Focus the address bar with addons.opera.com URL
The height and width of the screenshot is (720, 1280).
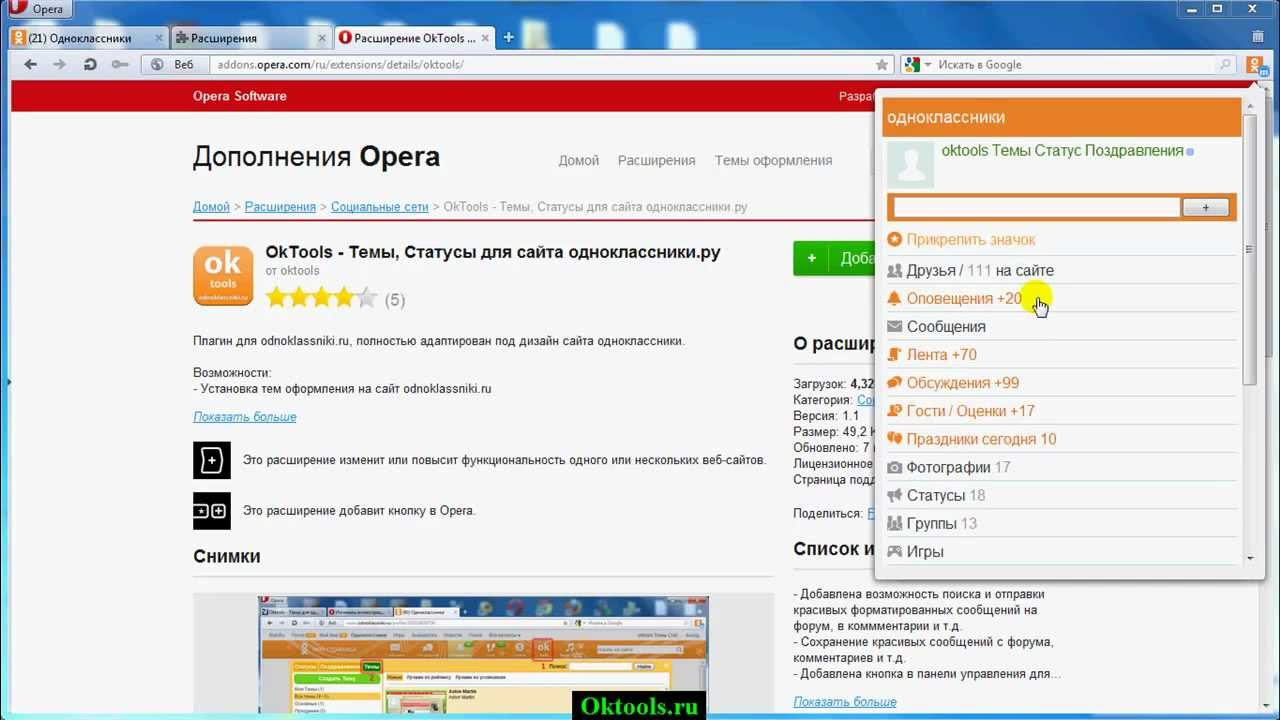click(x=540, y=64)
